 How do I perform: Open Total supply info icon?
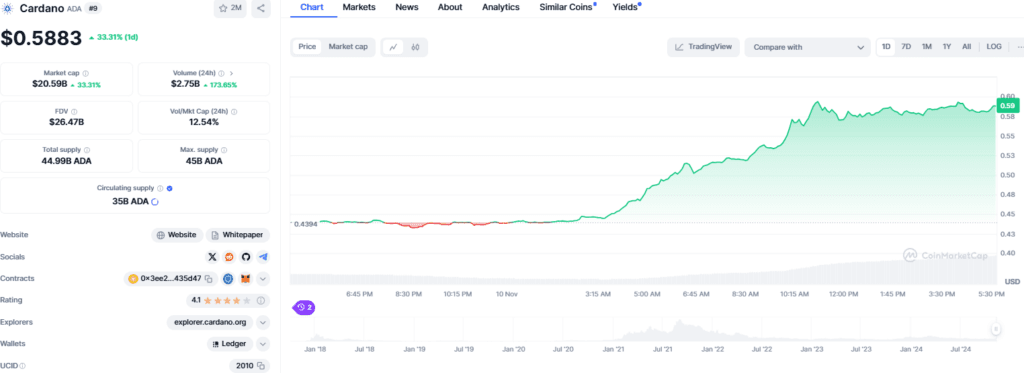coord(87,150)
